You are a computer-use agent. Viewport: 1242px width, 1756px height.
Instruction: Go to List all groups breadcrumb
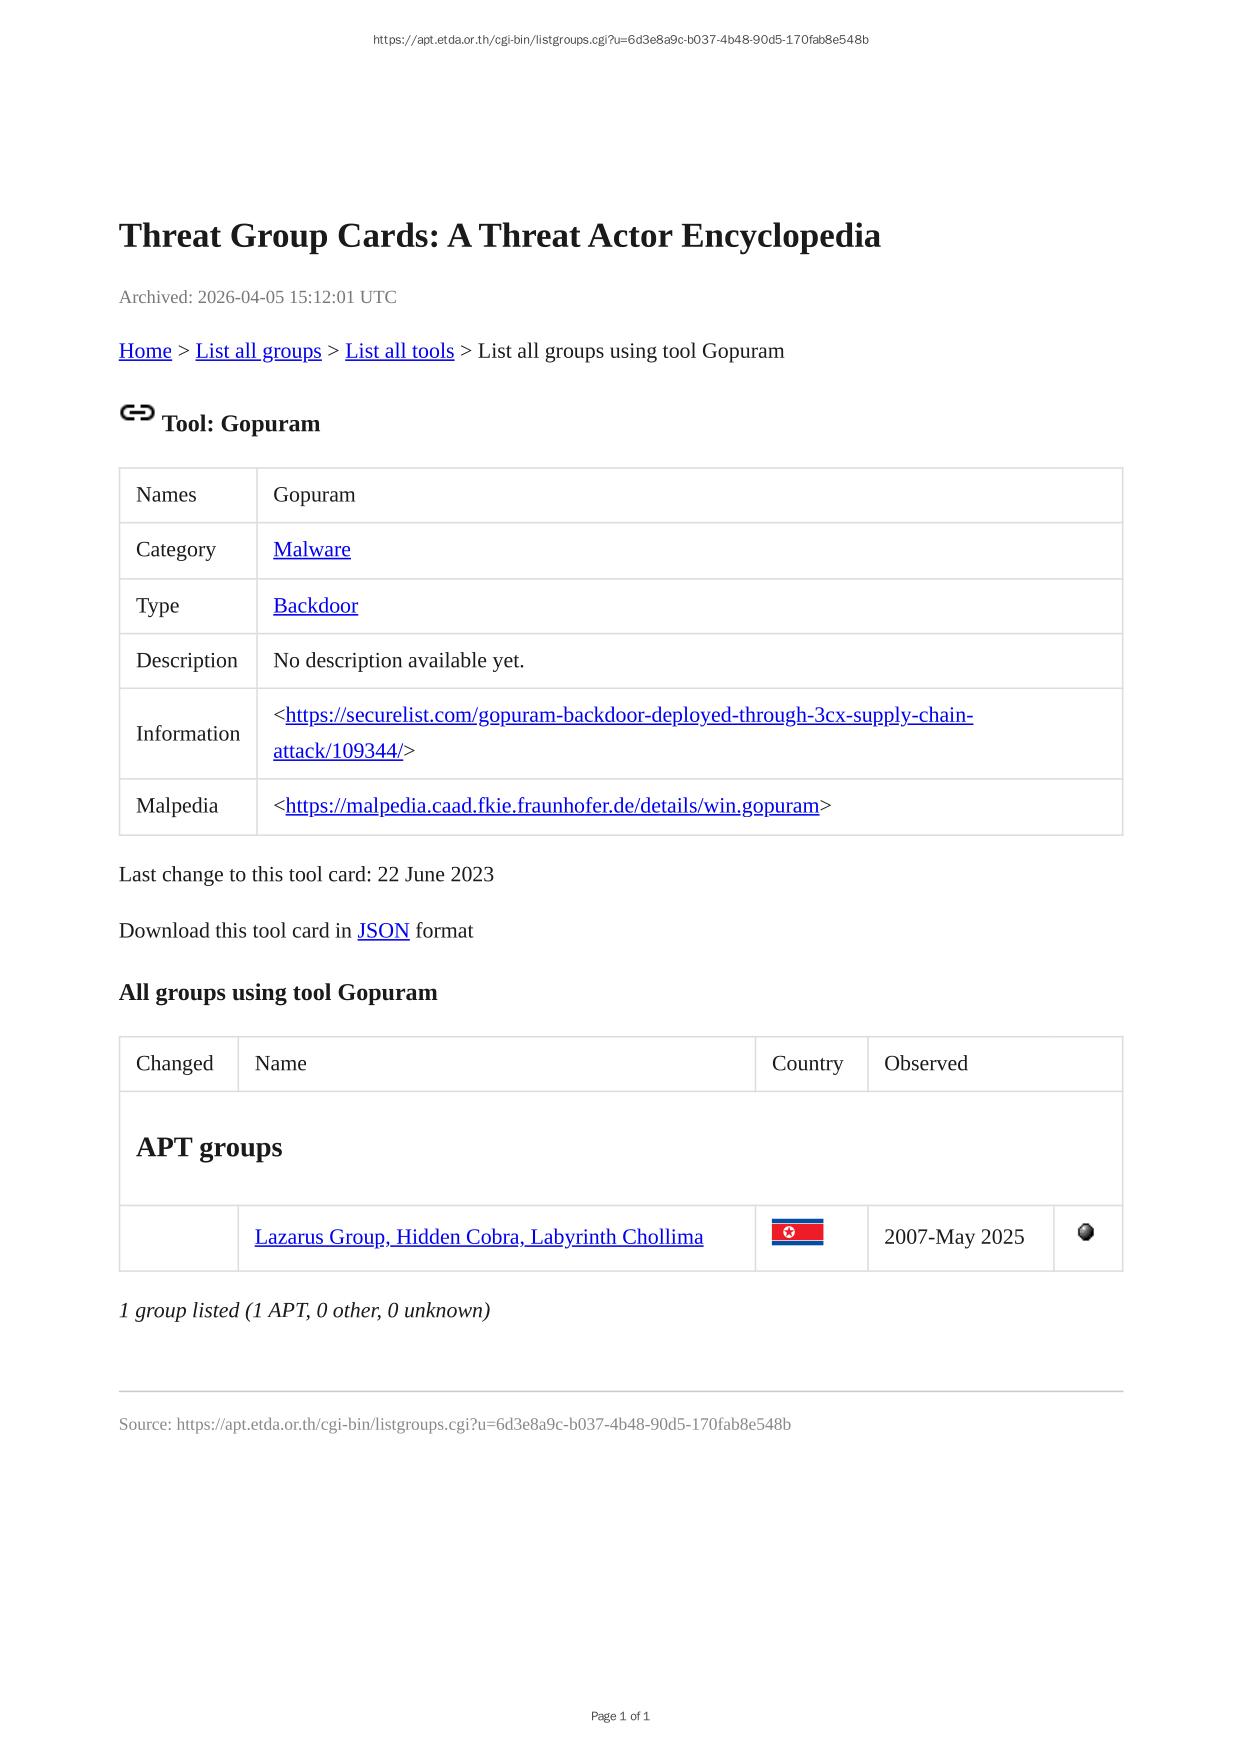pos(258,351)
